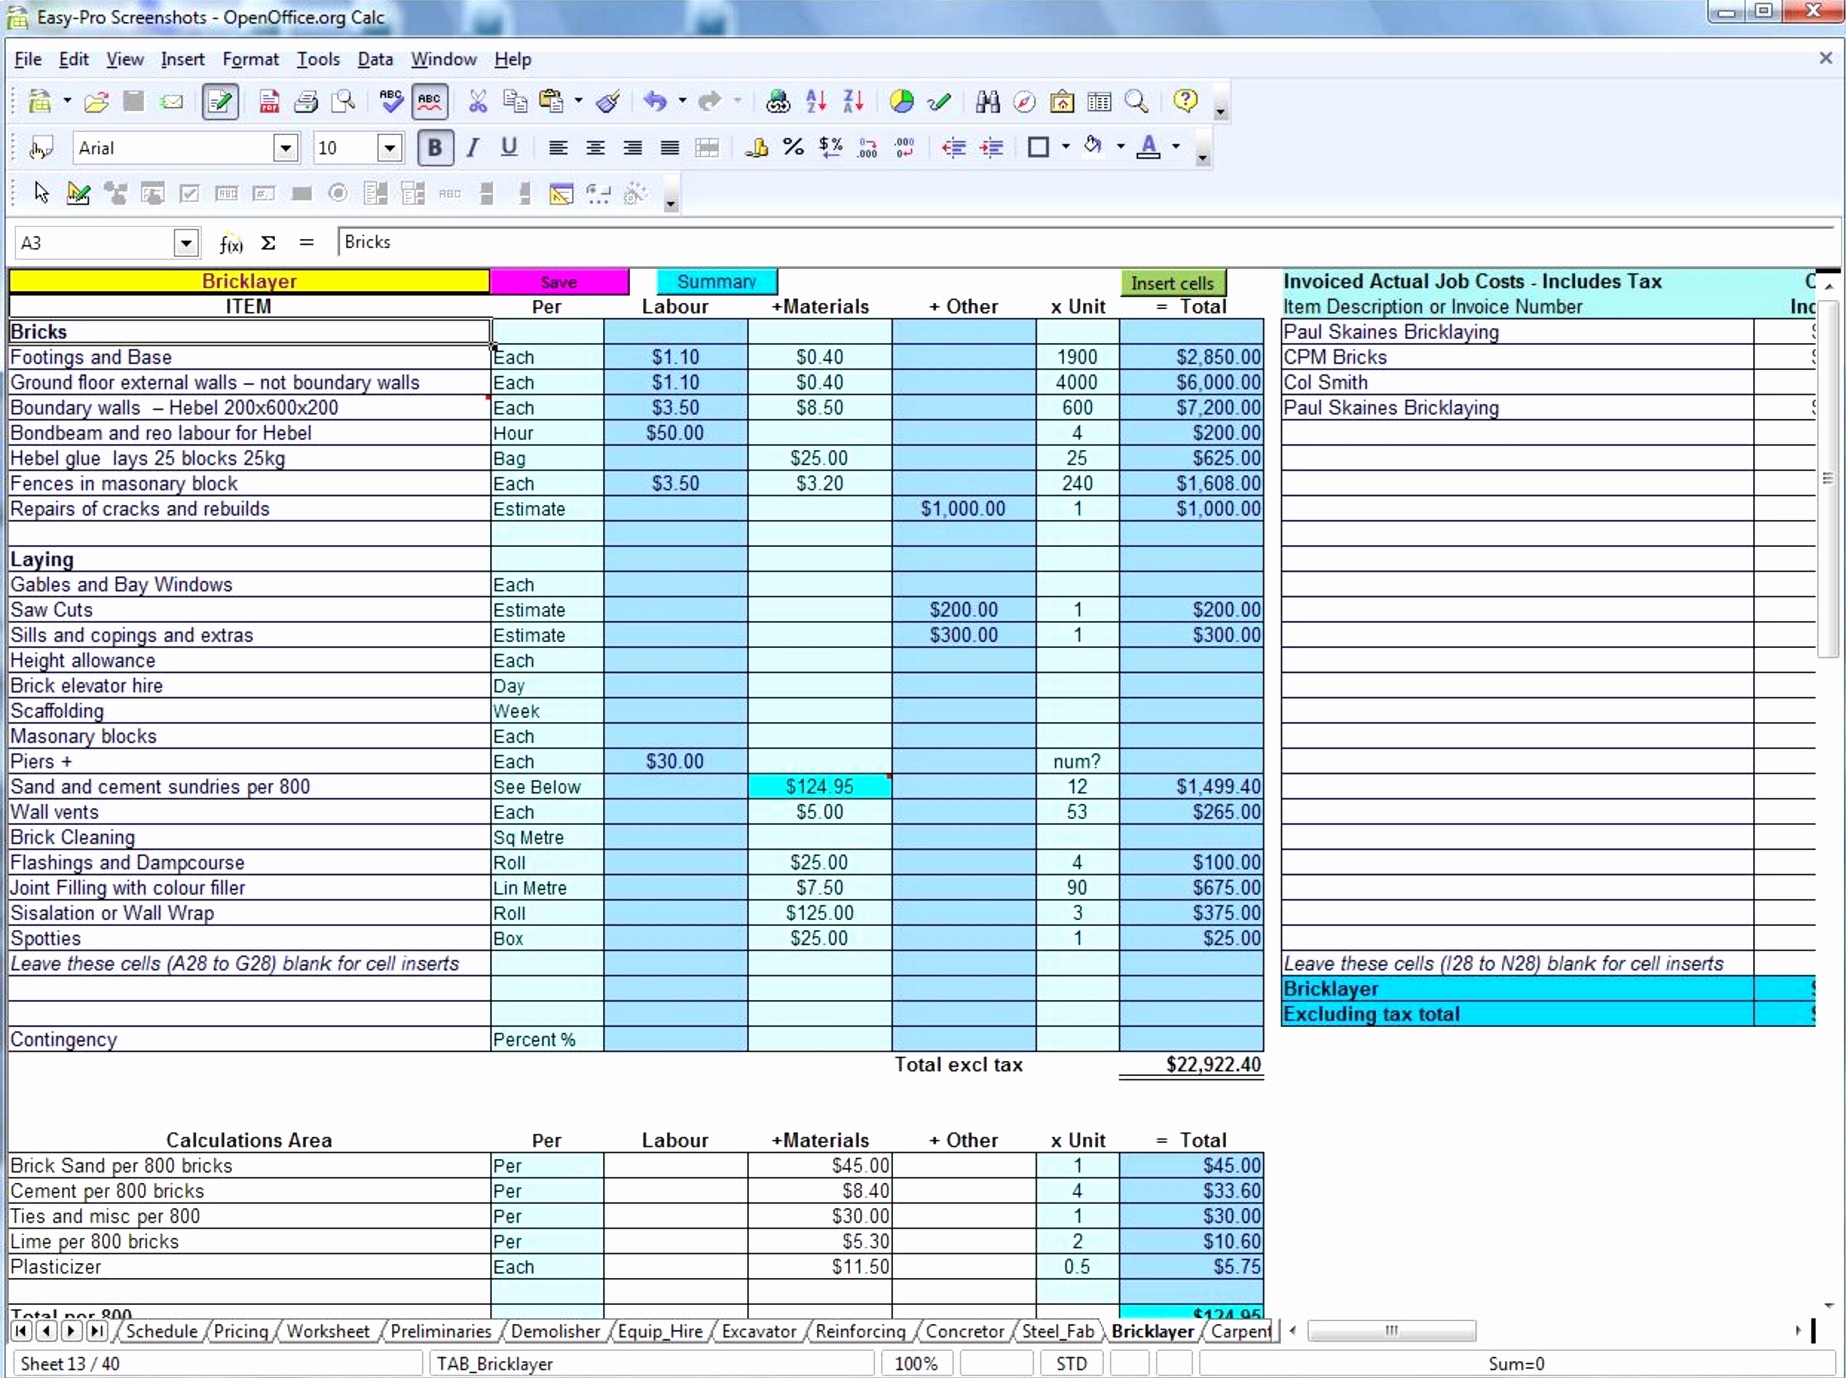Select the Cut icon
The height and width of the screenshot is (1378, 1846).
pos(478,101)
